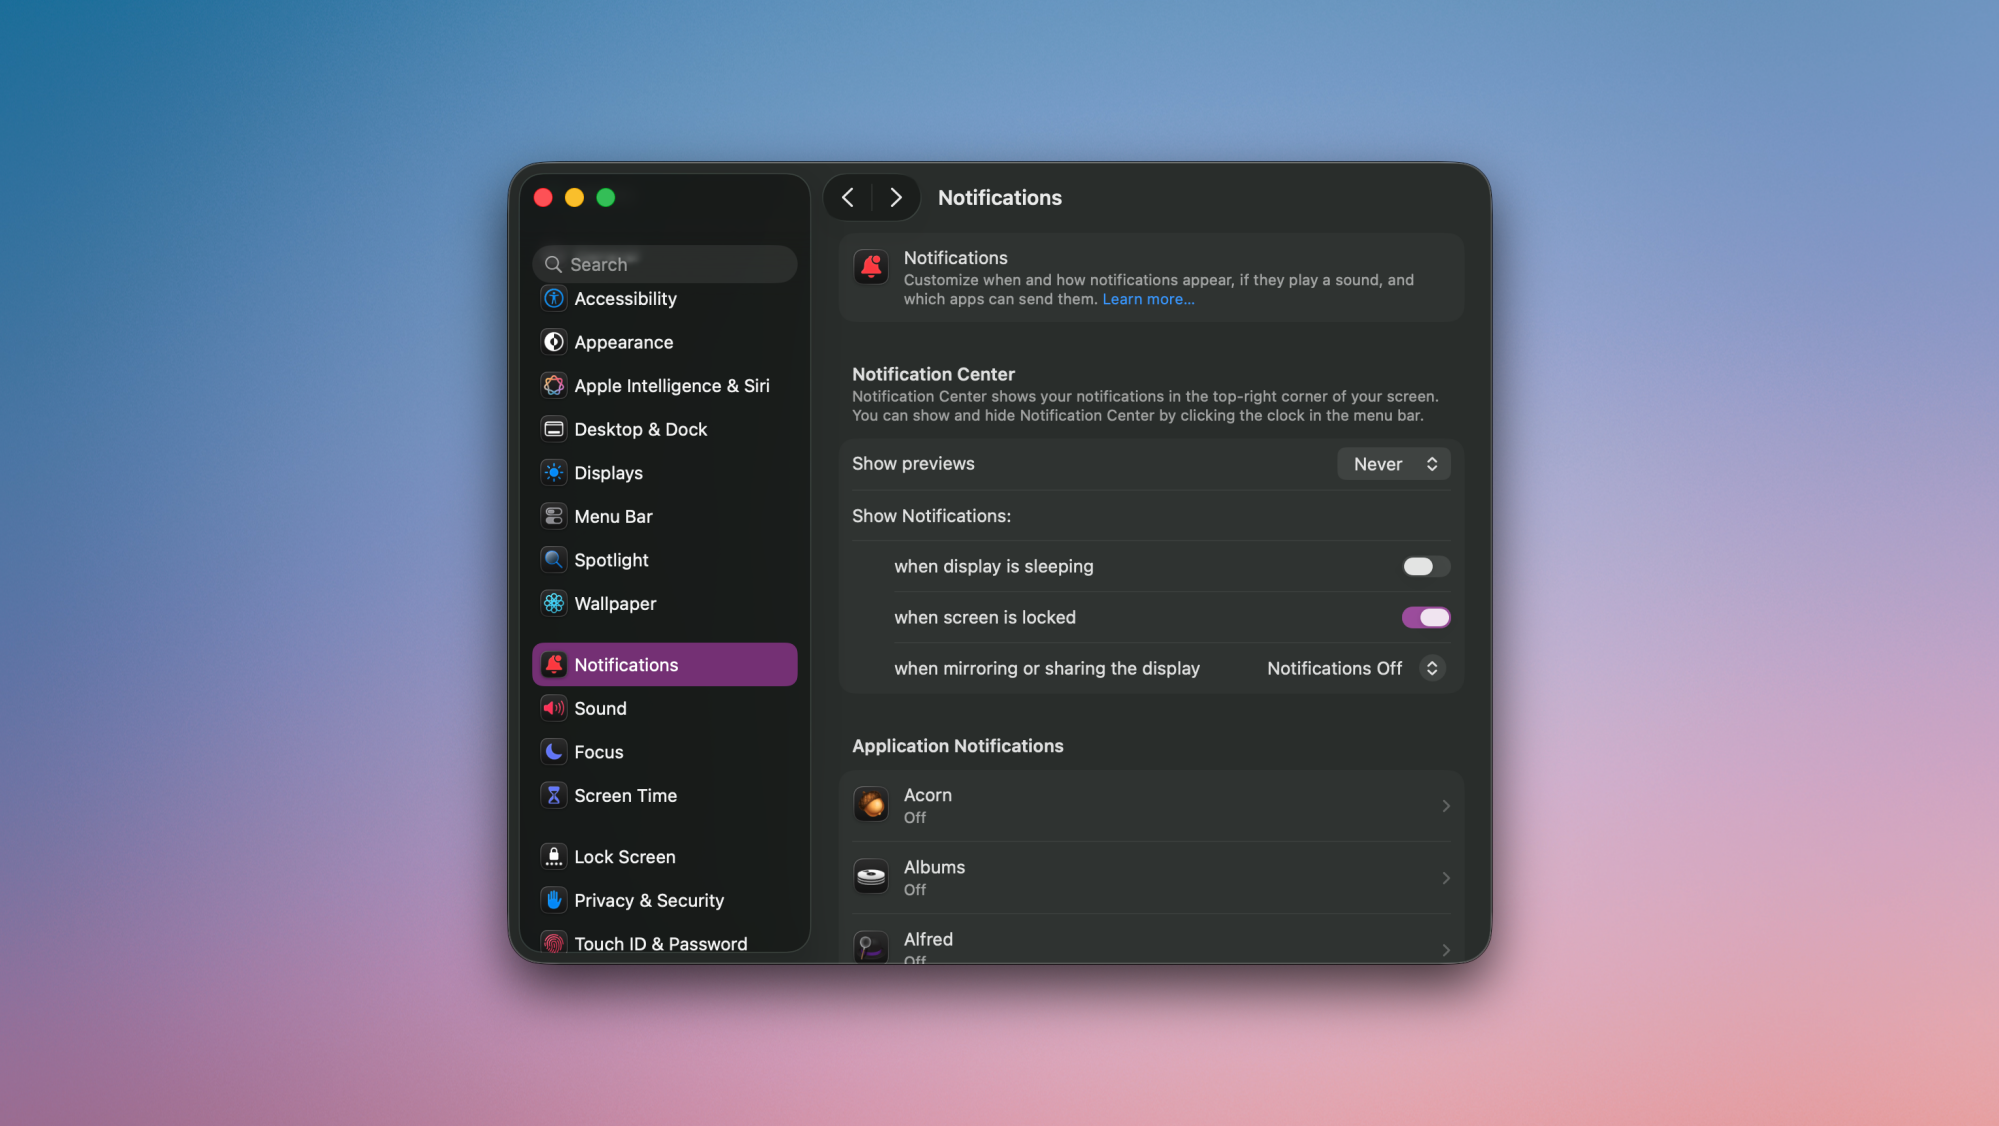Click the Apple Intelligence & Siri icon
This screenshot has width=1999, height=1126.
554,385
